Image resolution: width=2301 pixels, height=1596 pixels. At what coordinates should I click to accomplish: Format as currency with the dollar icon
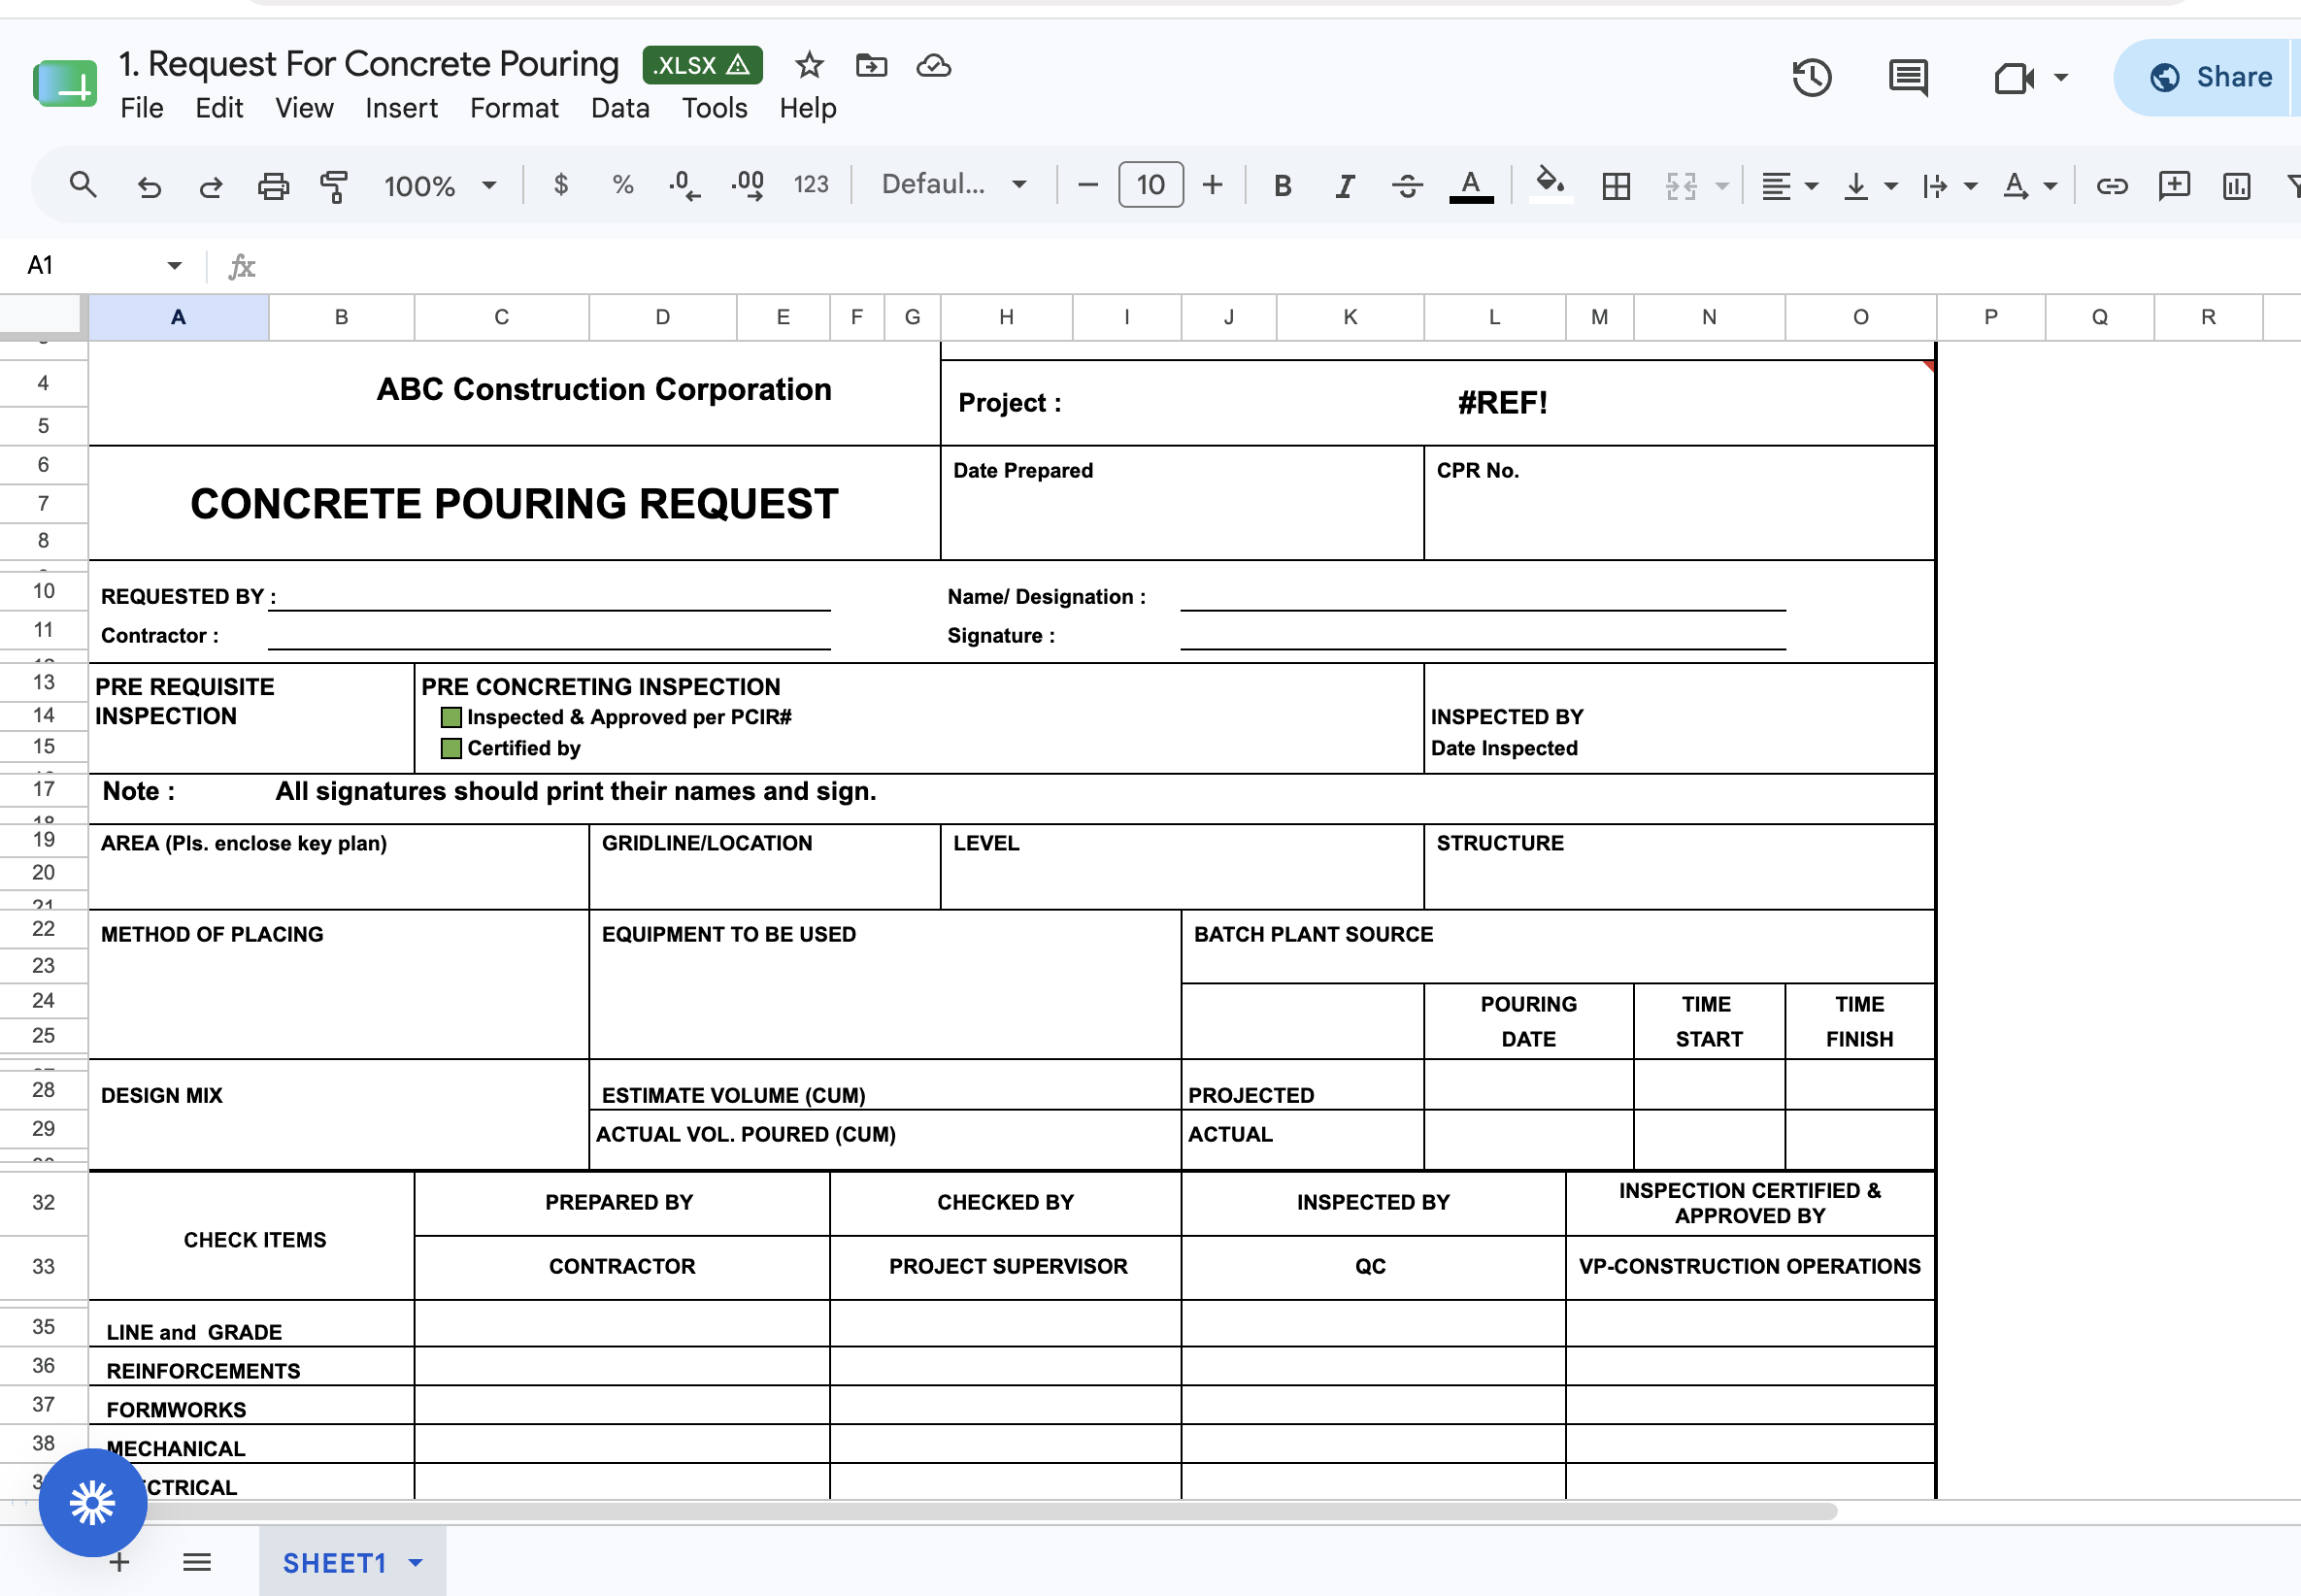tap(561, 185)
